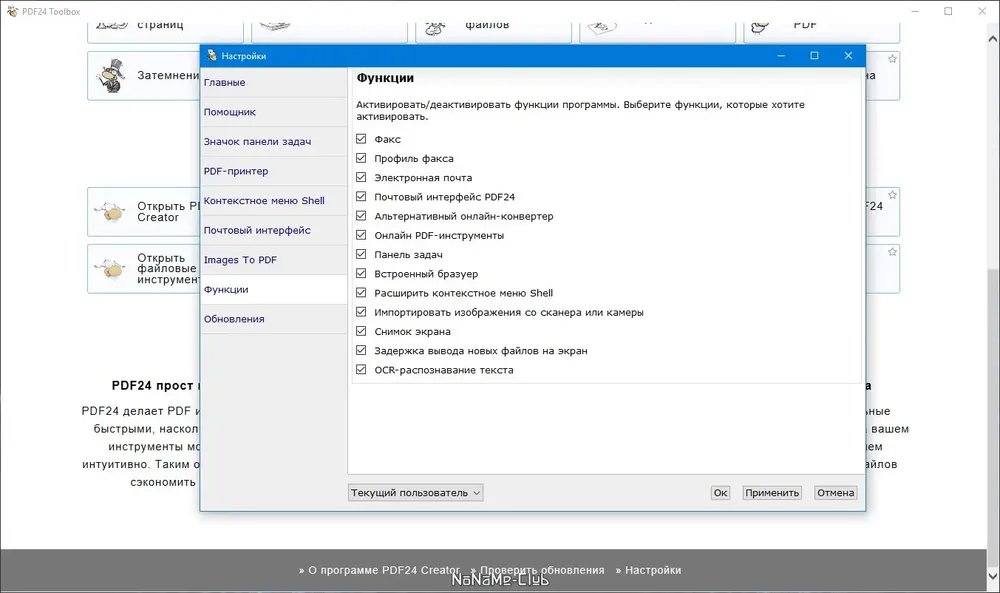Maximize the PDF24 Toolbox window
1000x593 pixels.
pyautogui.click(x=948, y=11)
